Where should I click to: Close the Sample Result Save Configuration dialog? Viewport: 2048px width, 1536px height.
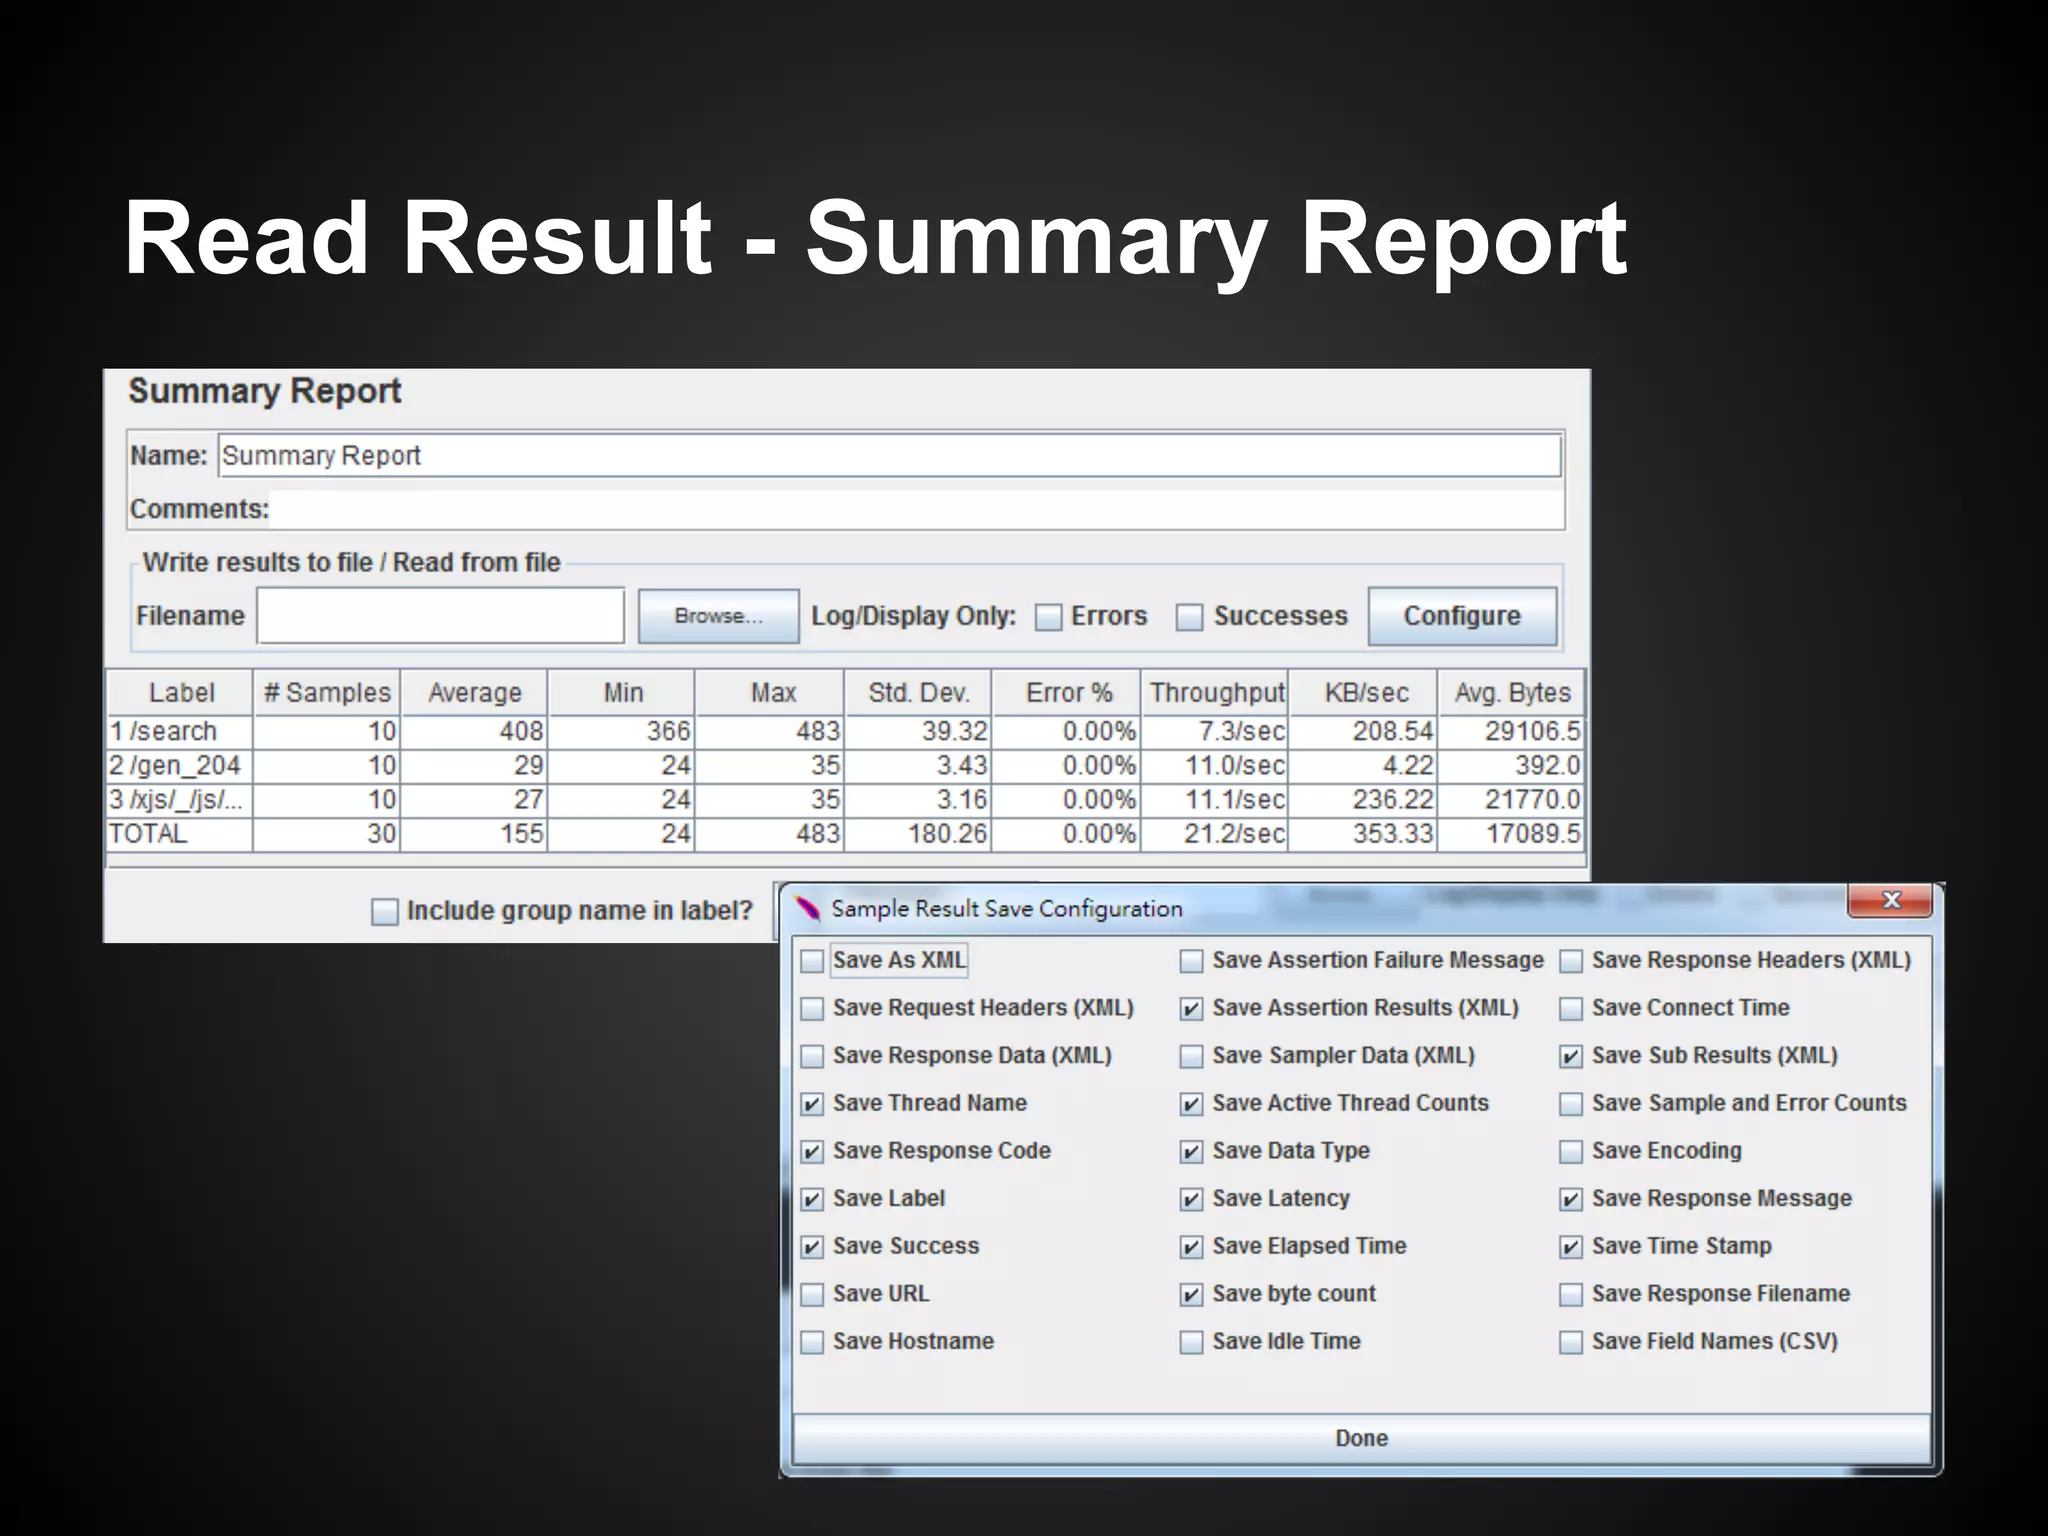point(1890,900)
